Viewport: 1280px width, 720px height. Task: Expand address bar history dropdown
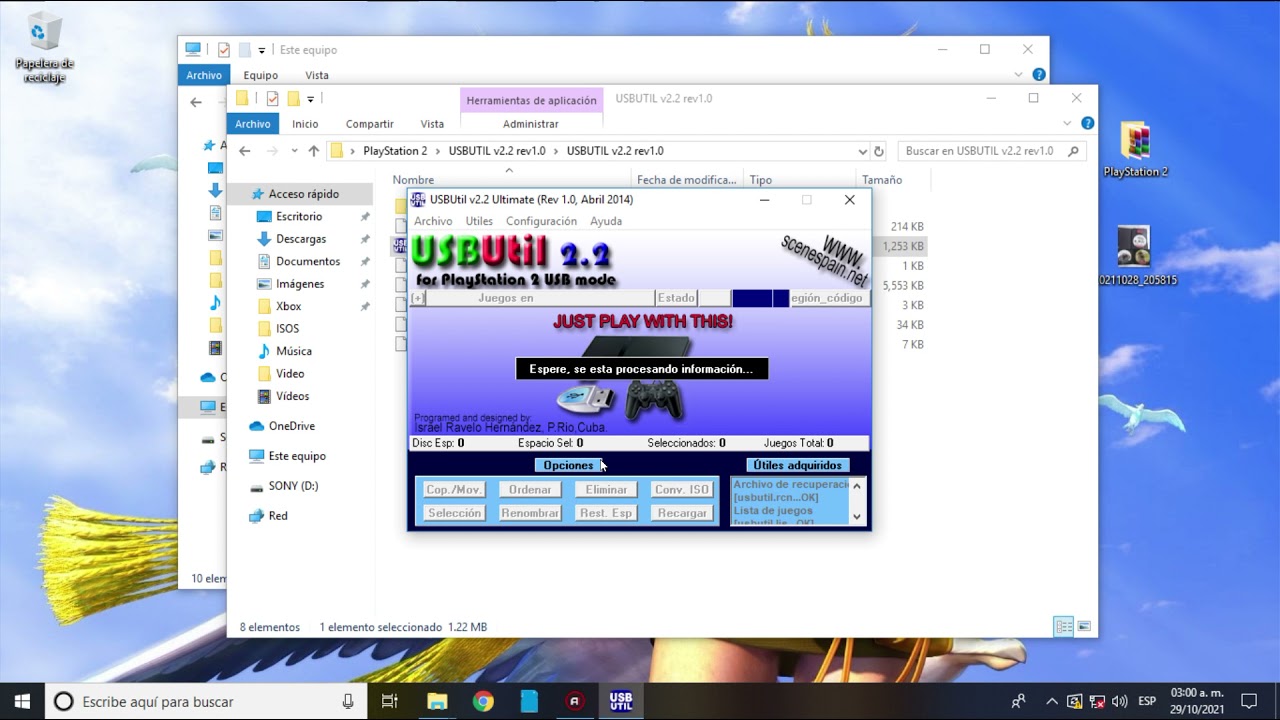point(862,151)
